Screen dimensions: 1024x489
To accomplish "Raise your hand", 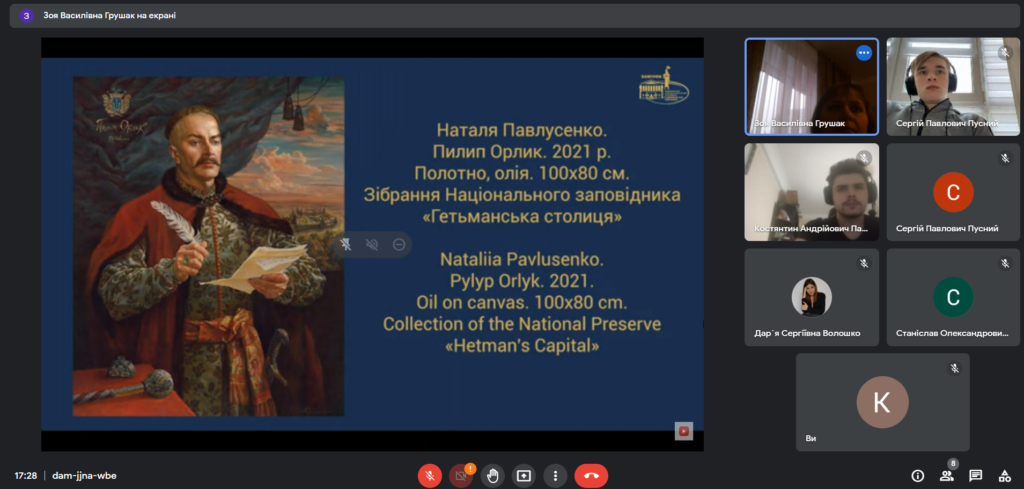I will (x=492, y=476).
